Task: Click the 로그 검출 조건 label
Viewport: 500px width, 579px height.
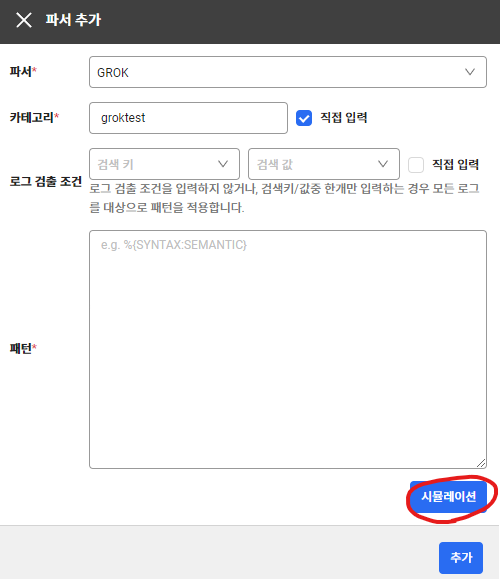Action: 46,182
